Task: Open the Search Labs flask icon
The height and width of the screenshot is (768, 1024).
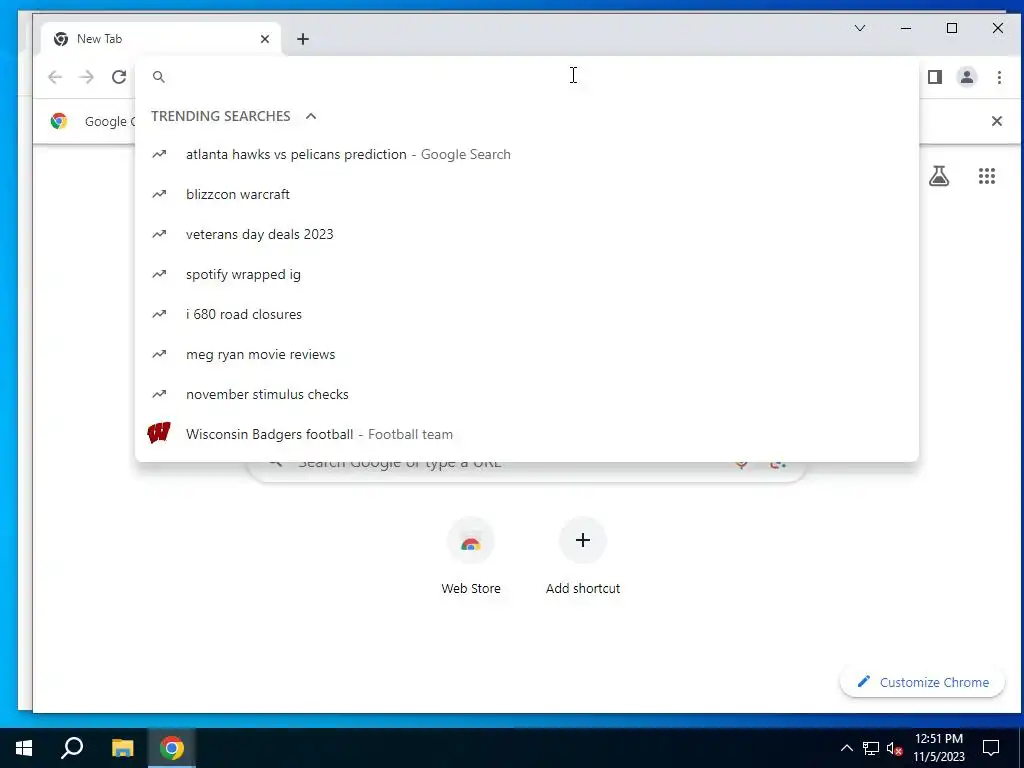Action: click(x=938, y=176)
